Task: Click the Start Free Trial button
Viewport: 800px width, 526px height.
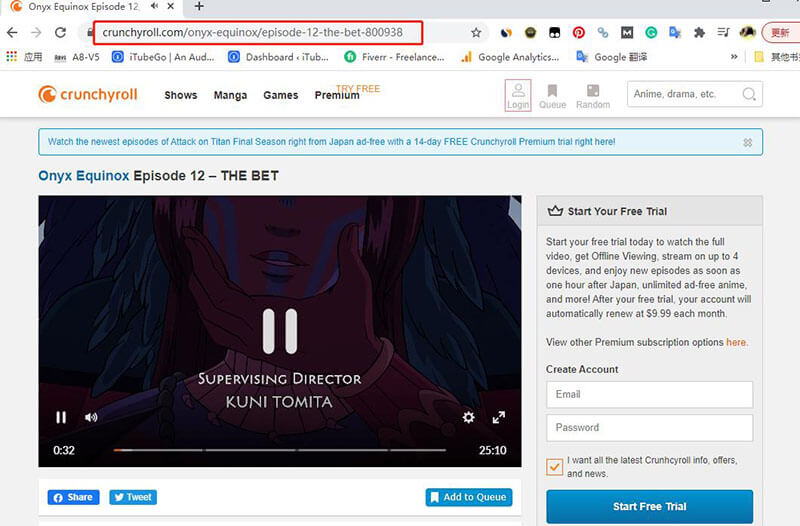Action: click(649, 506)
